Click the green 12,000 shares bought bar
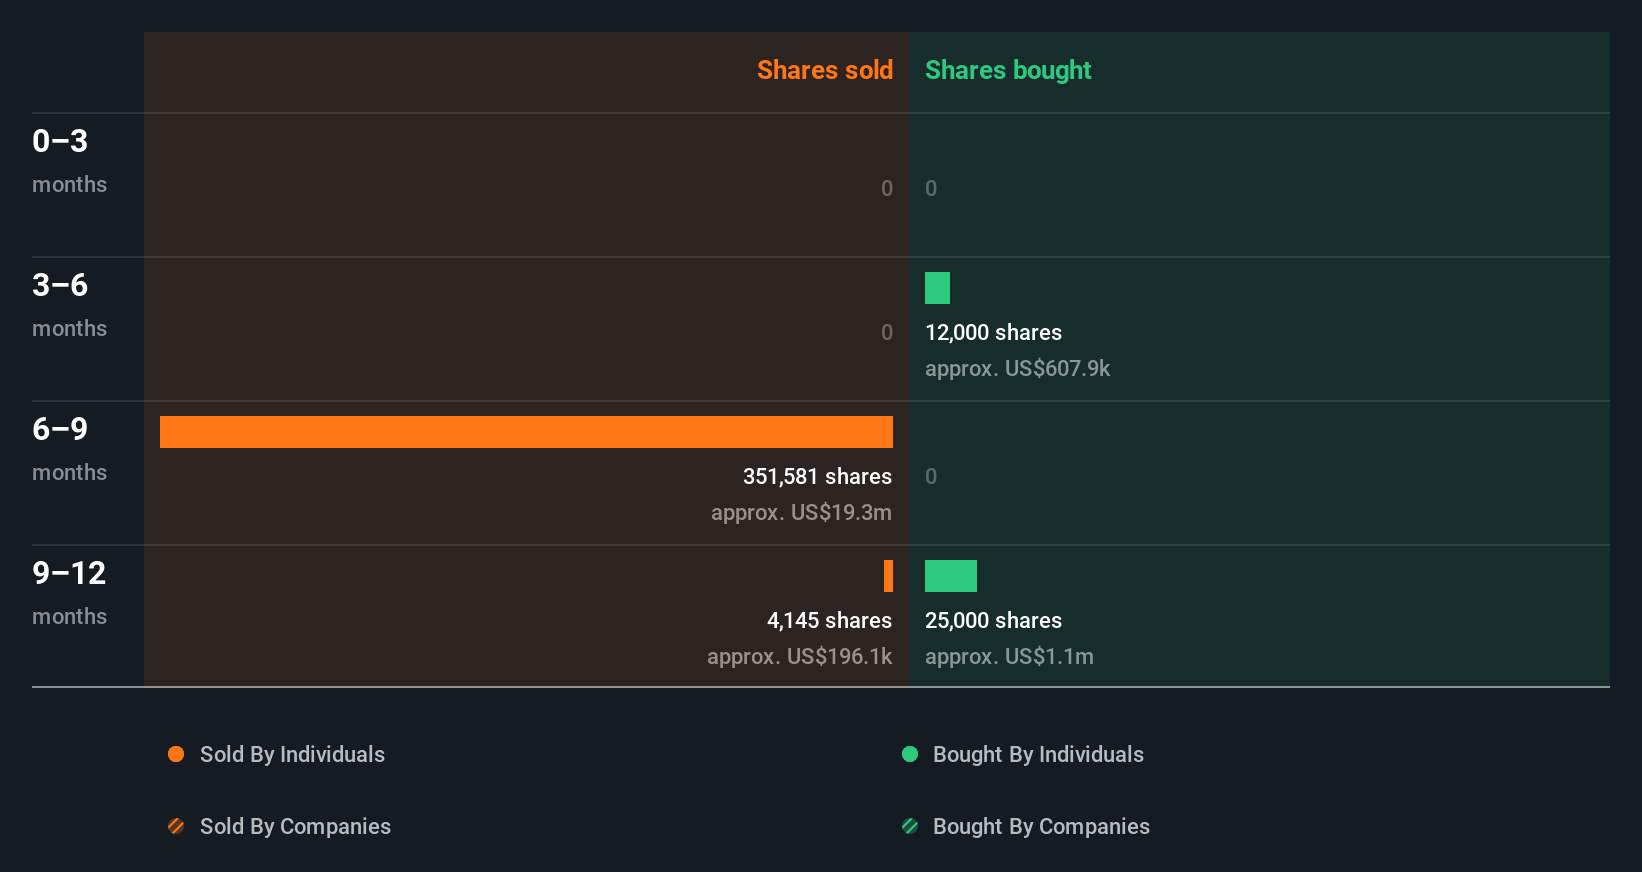Image resolution: width=1642 pixels, height=872 pixels. point(937,288)
